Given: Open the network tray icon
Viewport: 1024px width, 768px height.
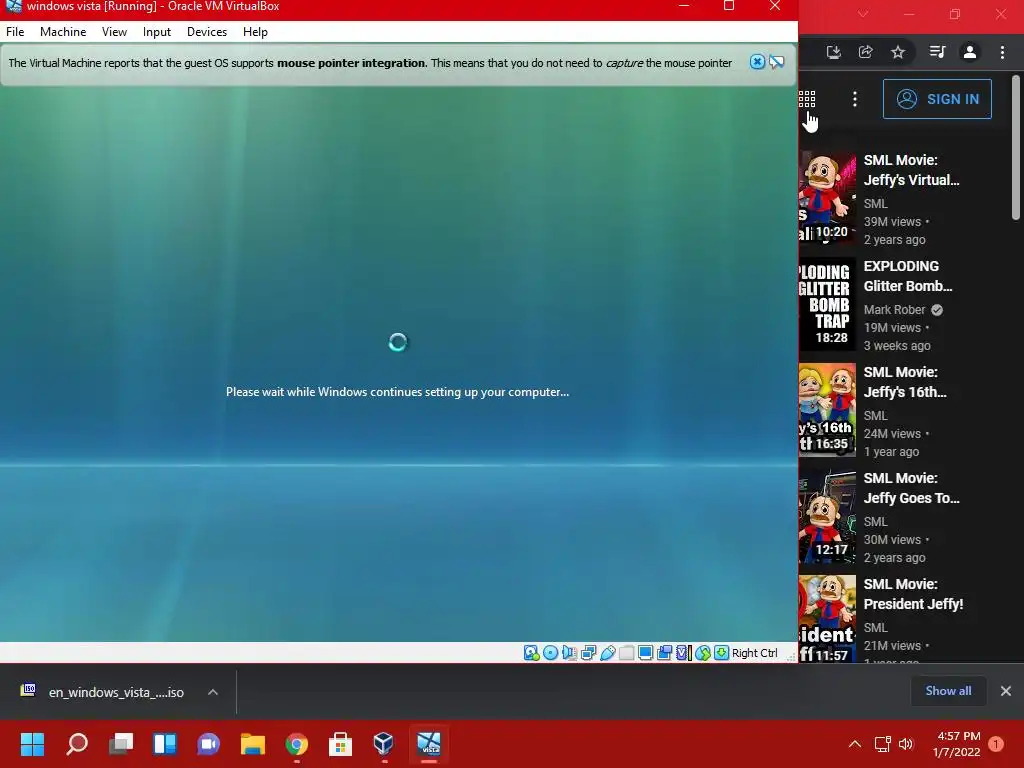Looking at the screenshot, I should point(883,744).
